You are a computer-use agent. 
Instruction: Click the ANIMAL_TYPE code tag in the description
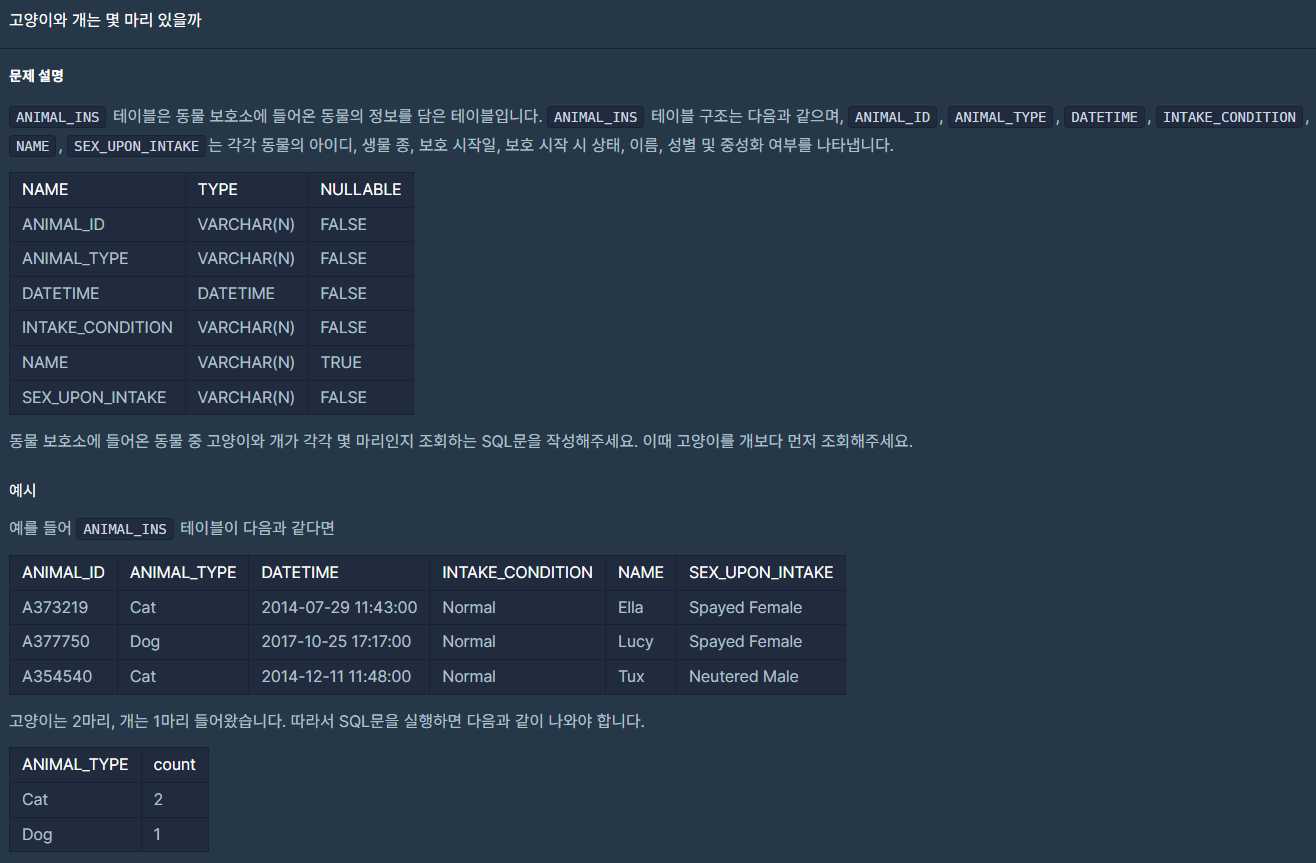[x=1000, y=117]
